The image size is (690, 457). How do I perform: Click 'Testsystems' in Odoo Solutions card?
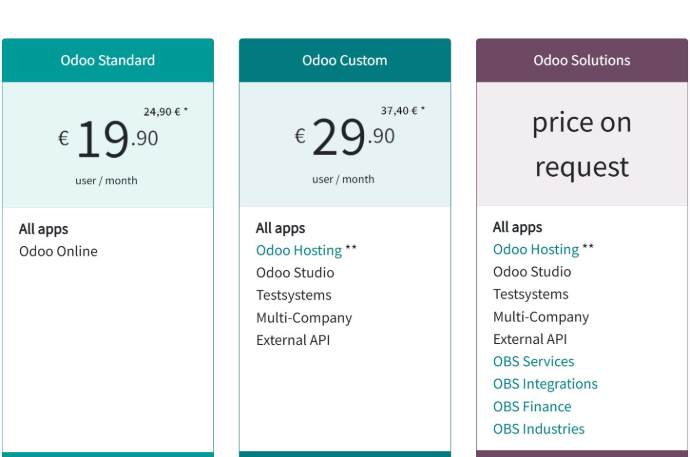531,294
